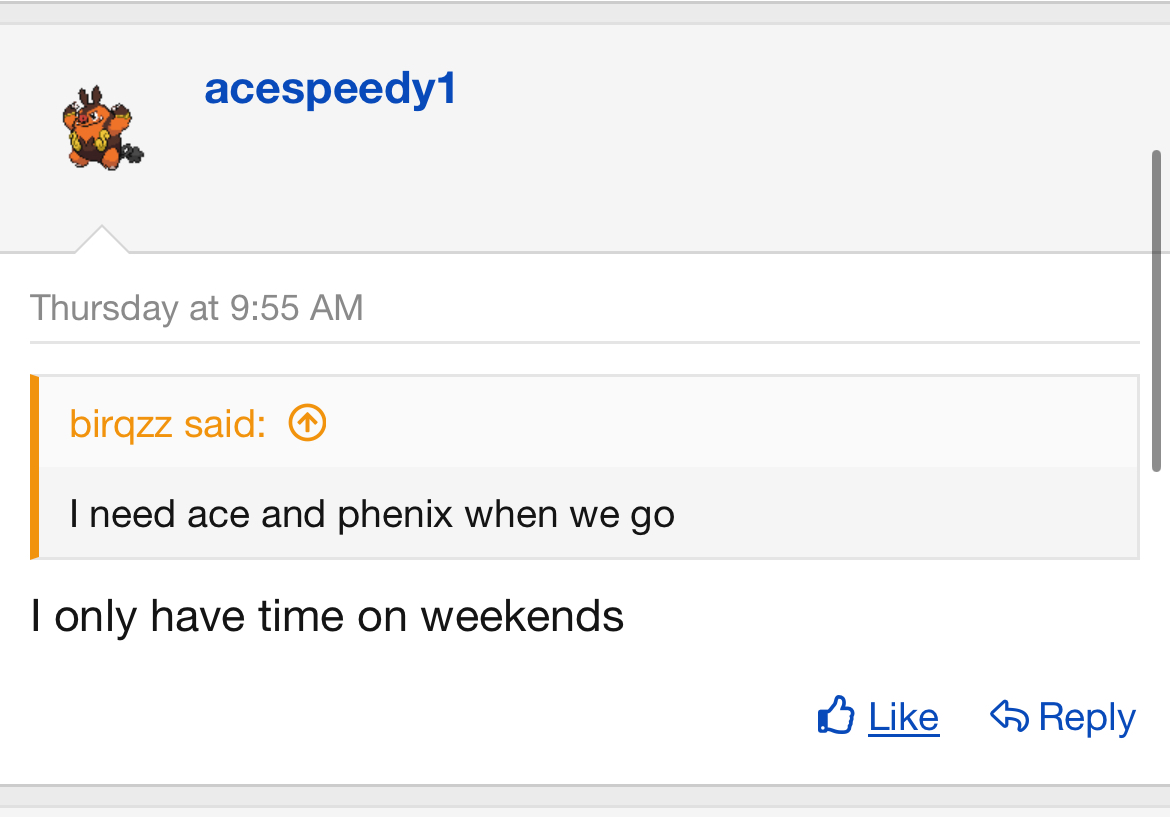This screenshot has height=817, width=1170.
Task: Click the divider line below the timestamp
Action: (x=585, y=342)
